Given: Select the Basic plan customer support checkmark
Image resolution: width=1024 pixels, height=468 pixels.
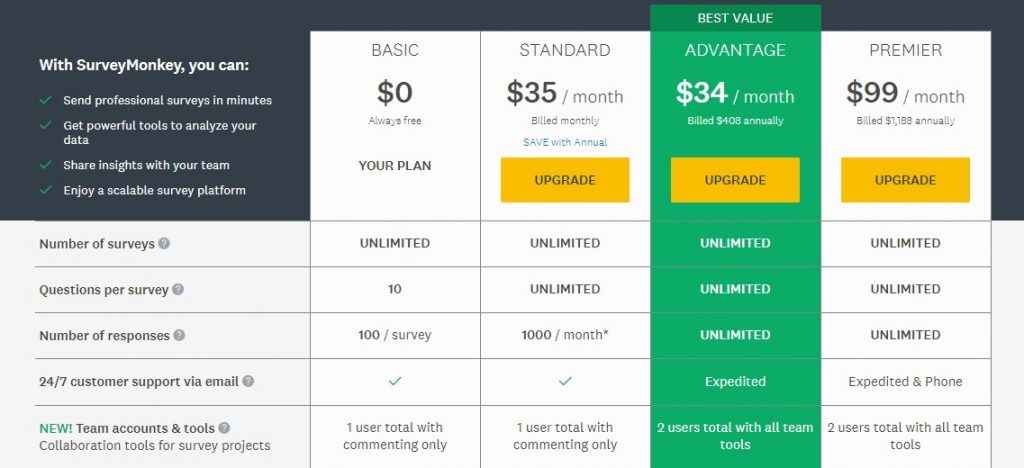Looking at the screenshot, I should tap(395, 381).
